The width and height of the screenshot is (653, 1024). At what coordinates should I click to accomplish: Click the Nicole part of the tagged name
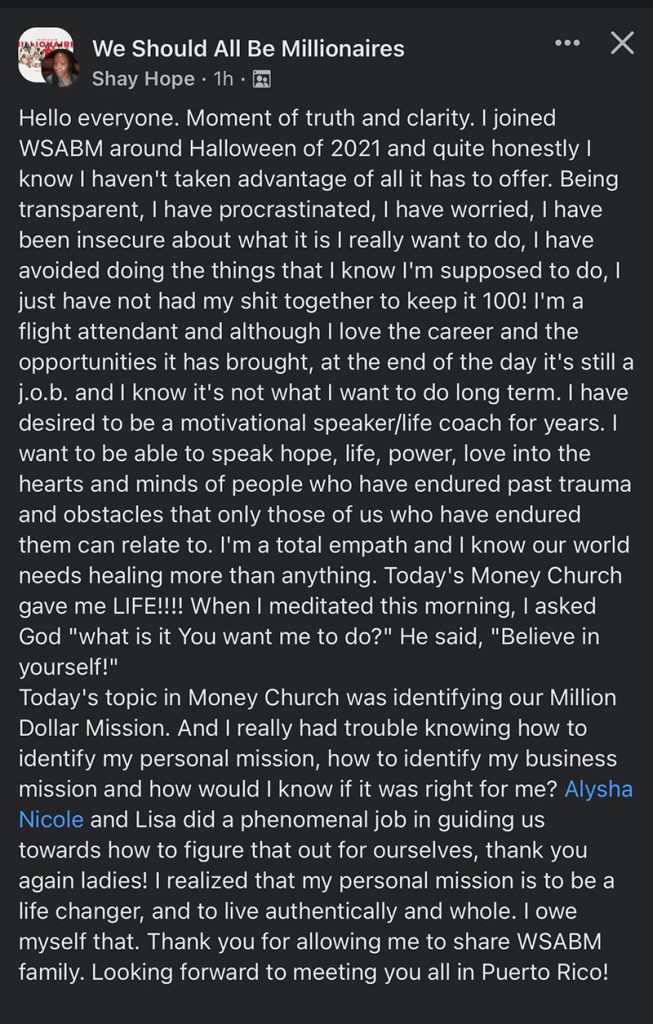50,819
